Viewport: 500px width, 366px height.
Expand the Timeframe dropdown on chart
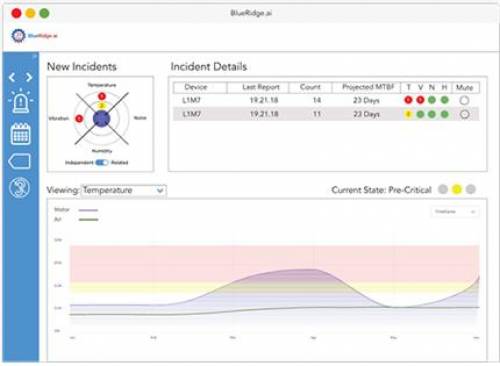click(x=455, y=212)
